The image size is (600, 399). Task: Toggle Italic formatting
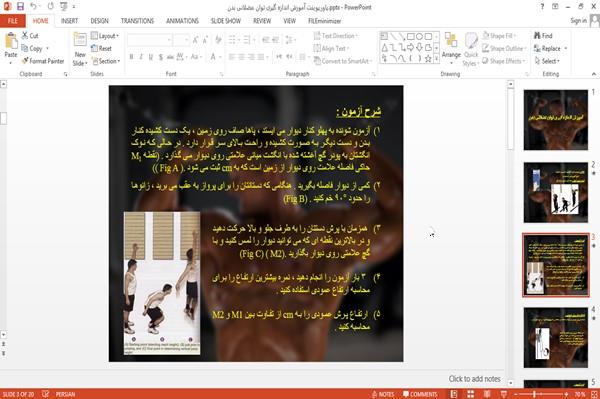tap(141, 57)
